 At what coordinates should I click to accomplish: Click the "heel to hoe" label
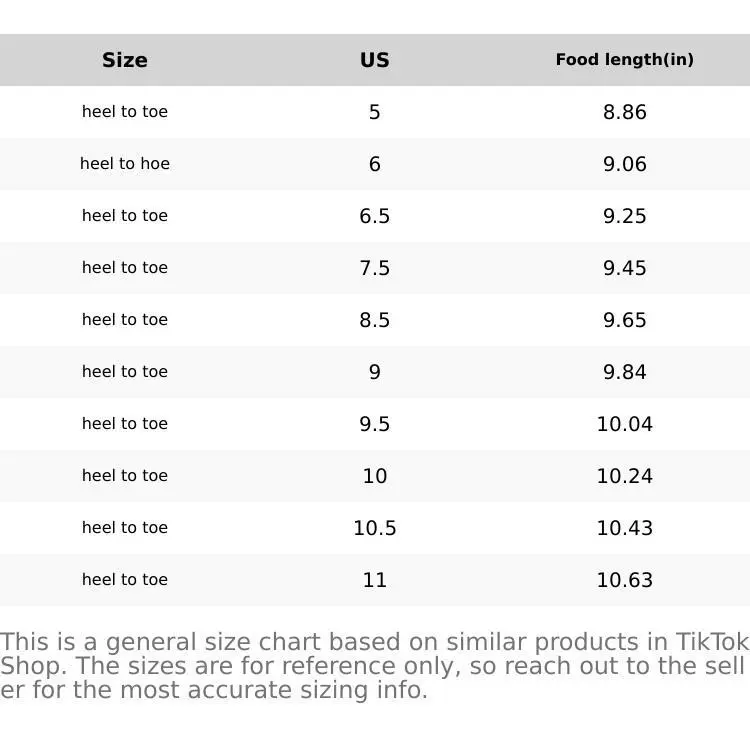[125, 164]
